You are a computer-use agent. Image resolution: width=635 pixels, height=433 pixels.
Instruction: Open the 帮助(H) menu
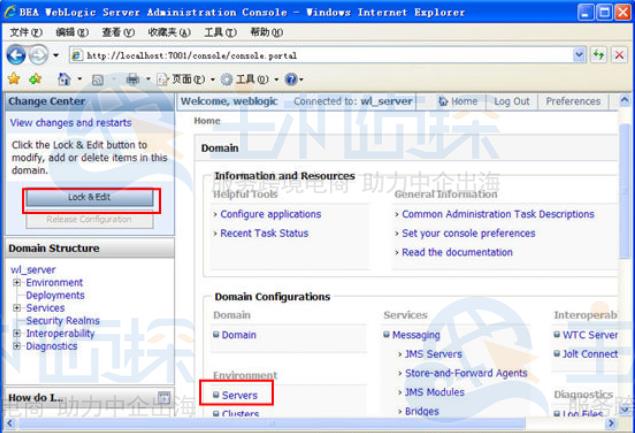click(267, 32)
